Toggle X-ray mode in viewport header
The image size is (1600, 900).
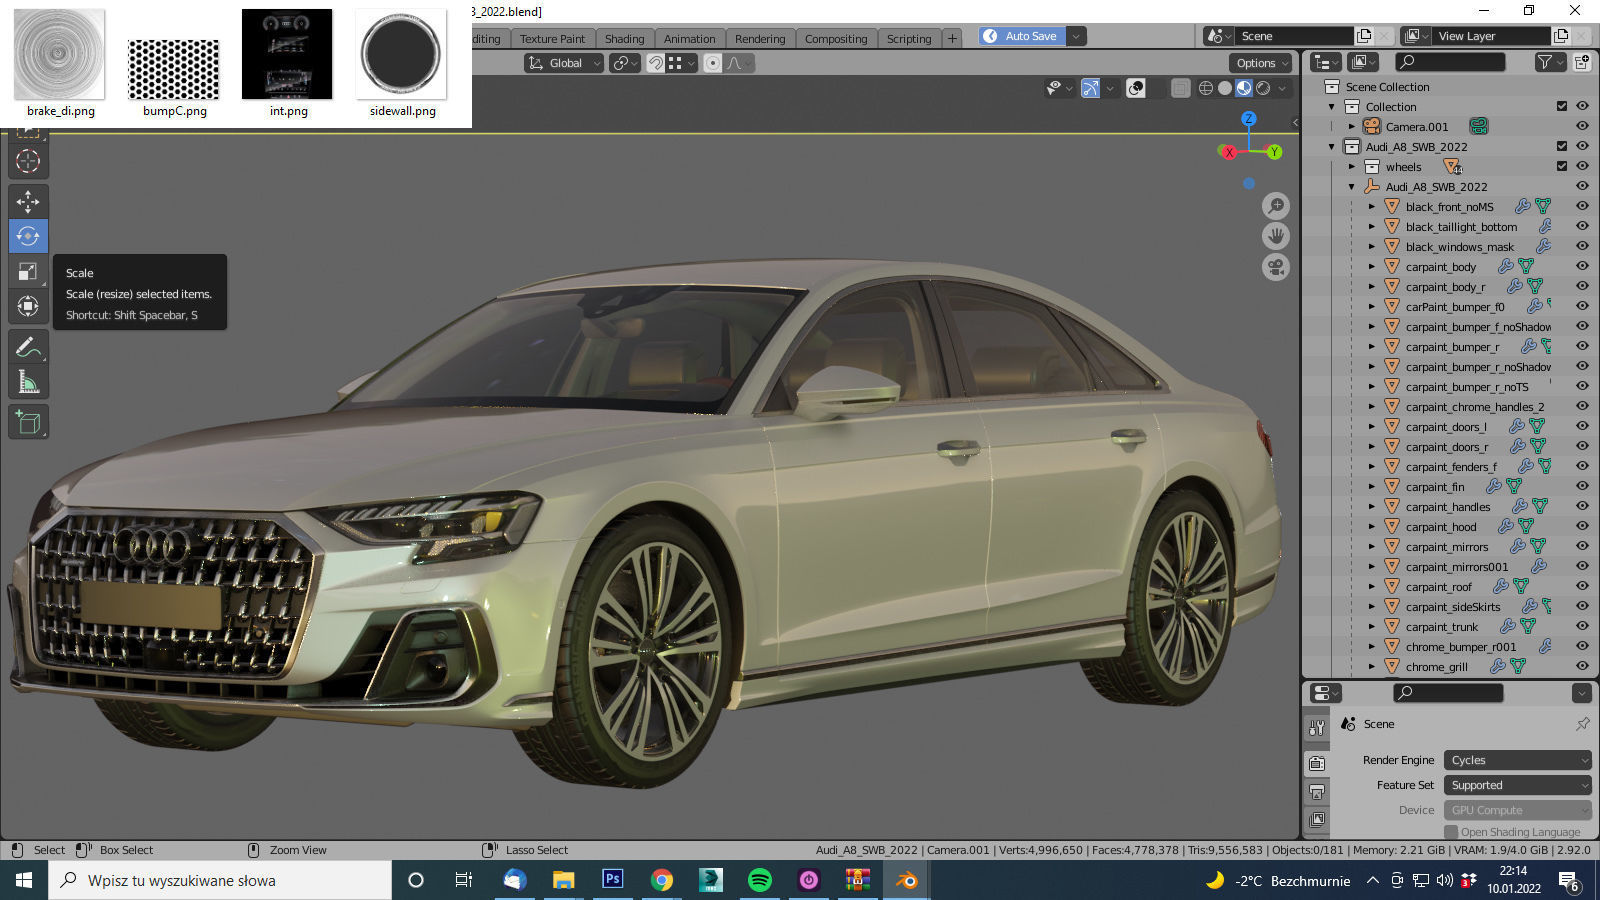pyautogui.click(x=1181, y=88)
